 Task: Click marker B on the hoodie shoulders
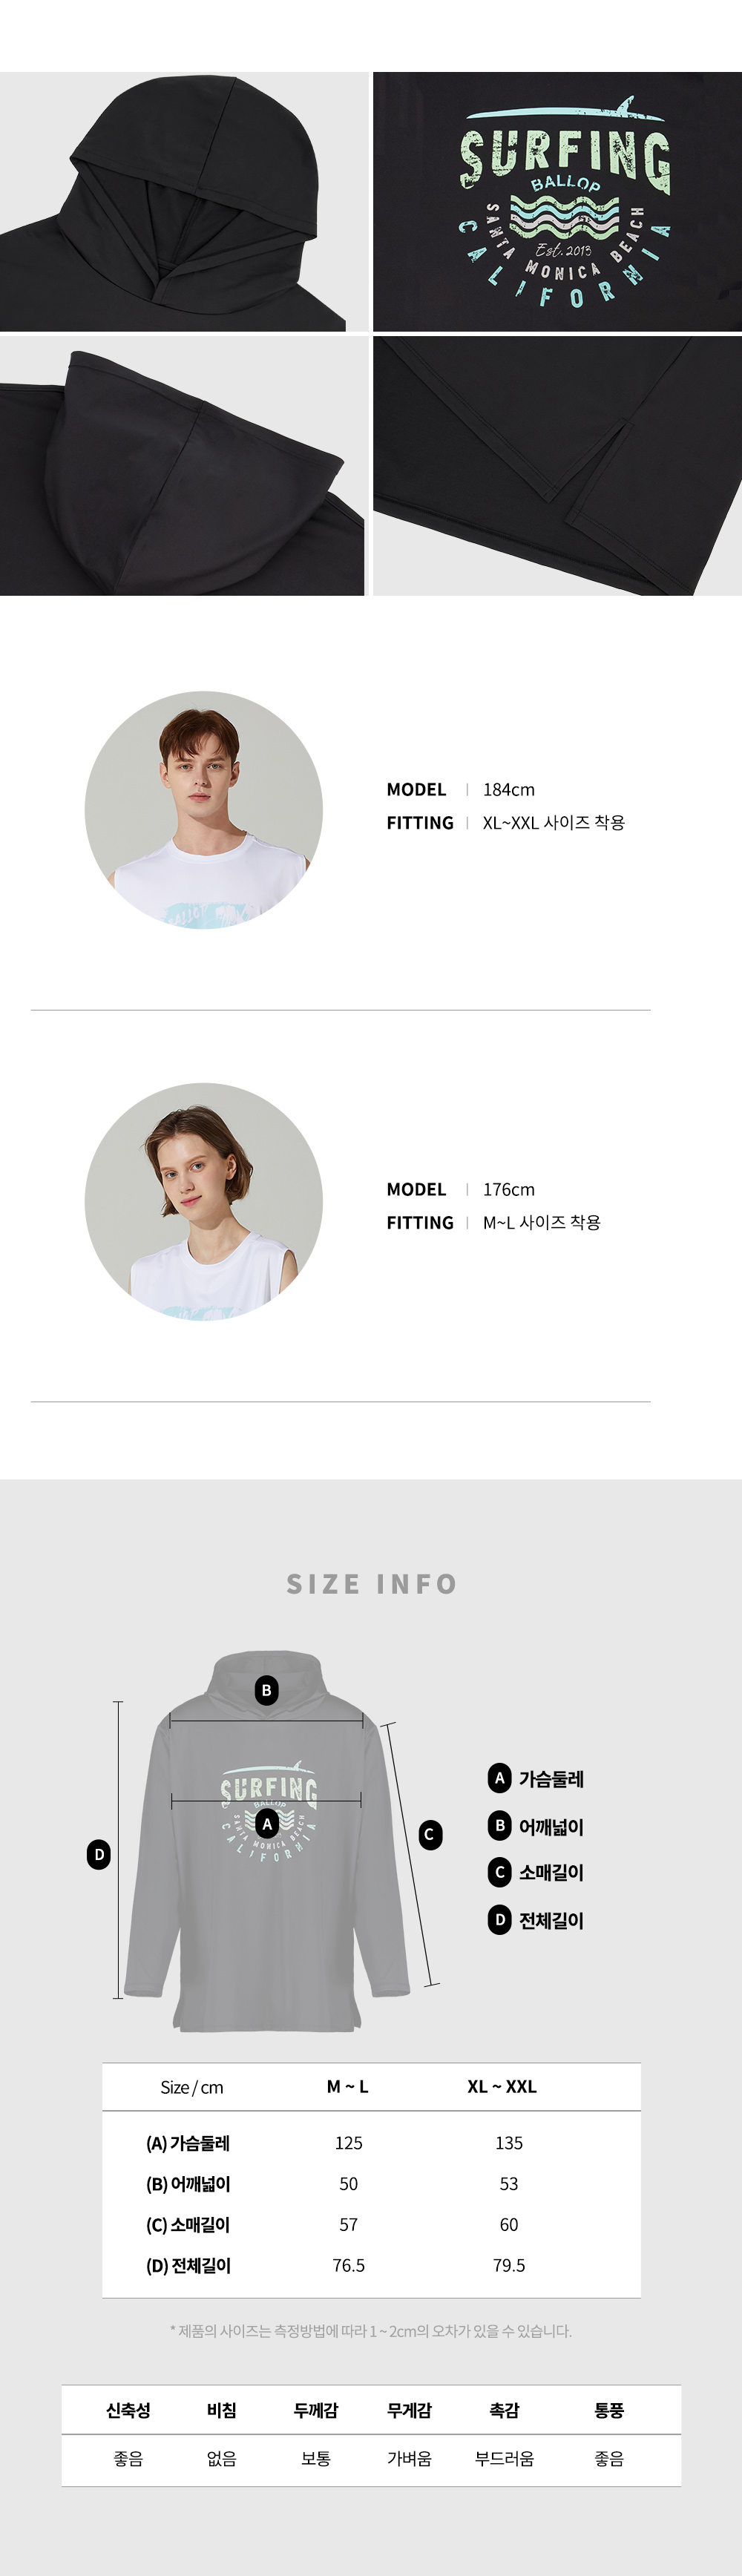click(266, 1691)
